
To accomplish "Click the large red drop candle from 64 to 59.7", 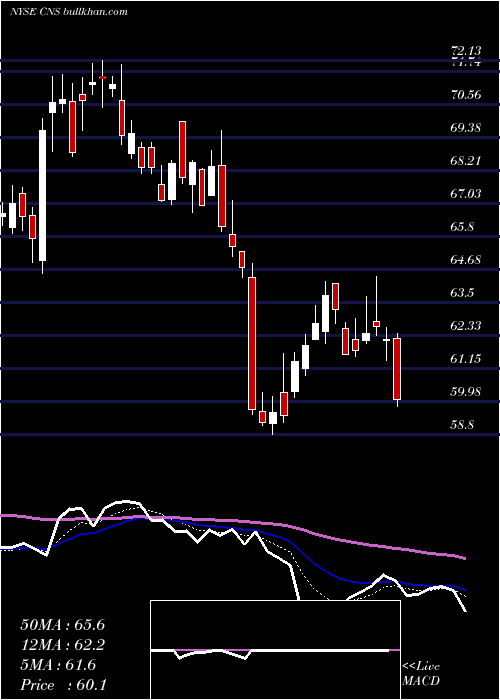I will (x=252, y=343).
